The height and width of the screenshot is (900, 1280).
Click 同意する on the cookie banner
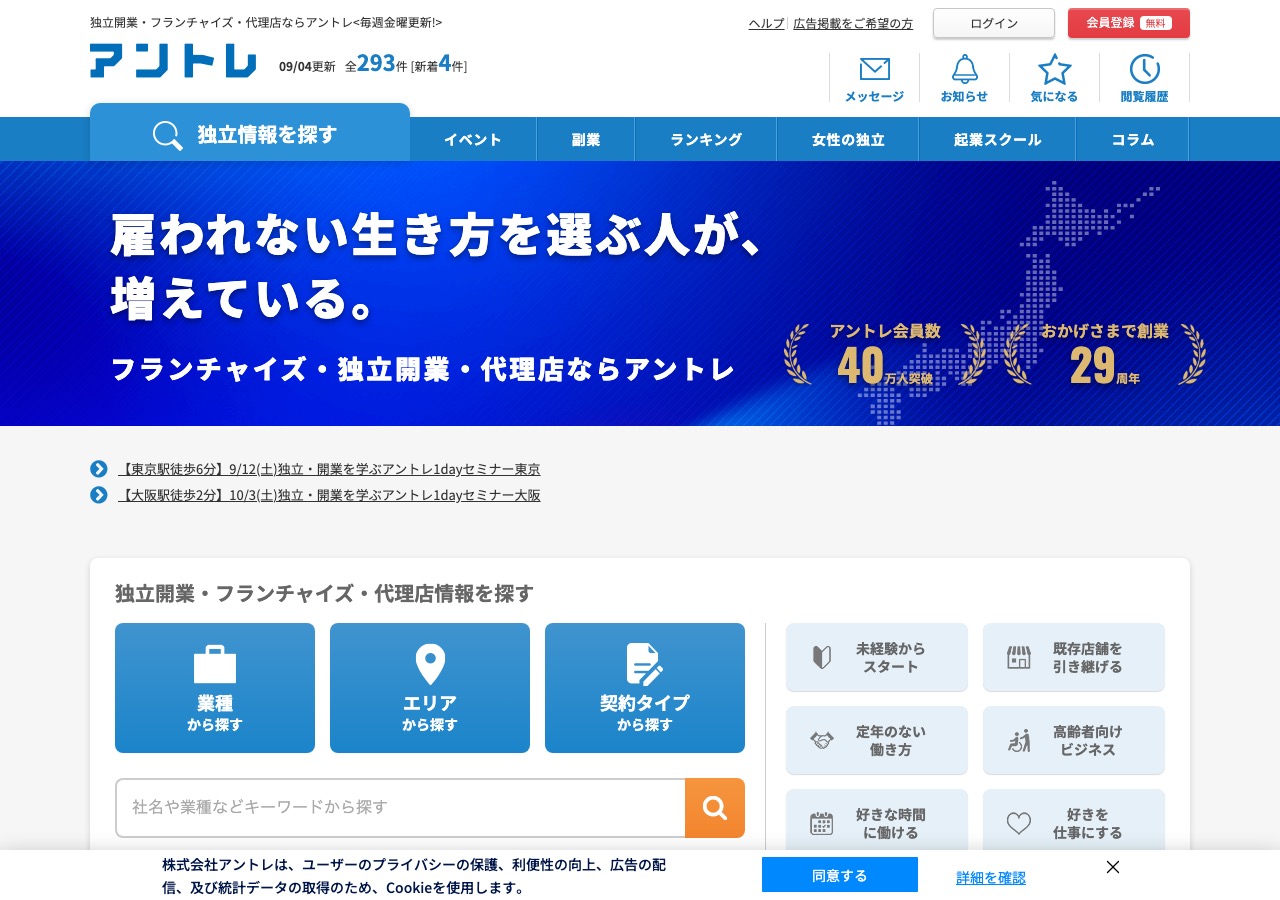840,875
